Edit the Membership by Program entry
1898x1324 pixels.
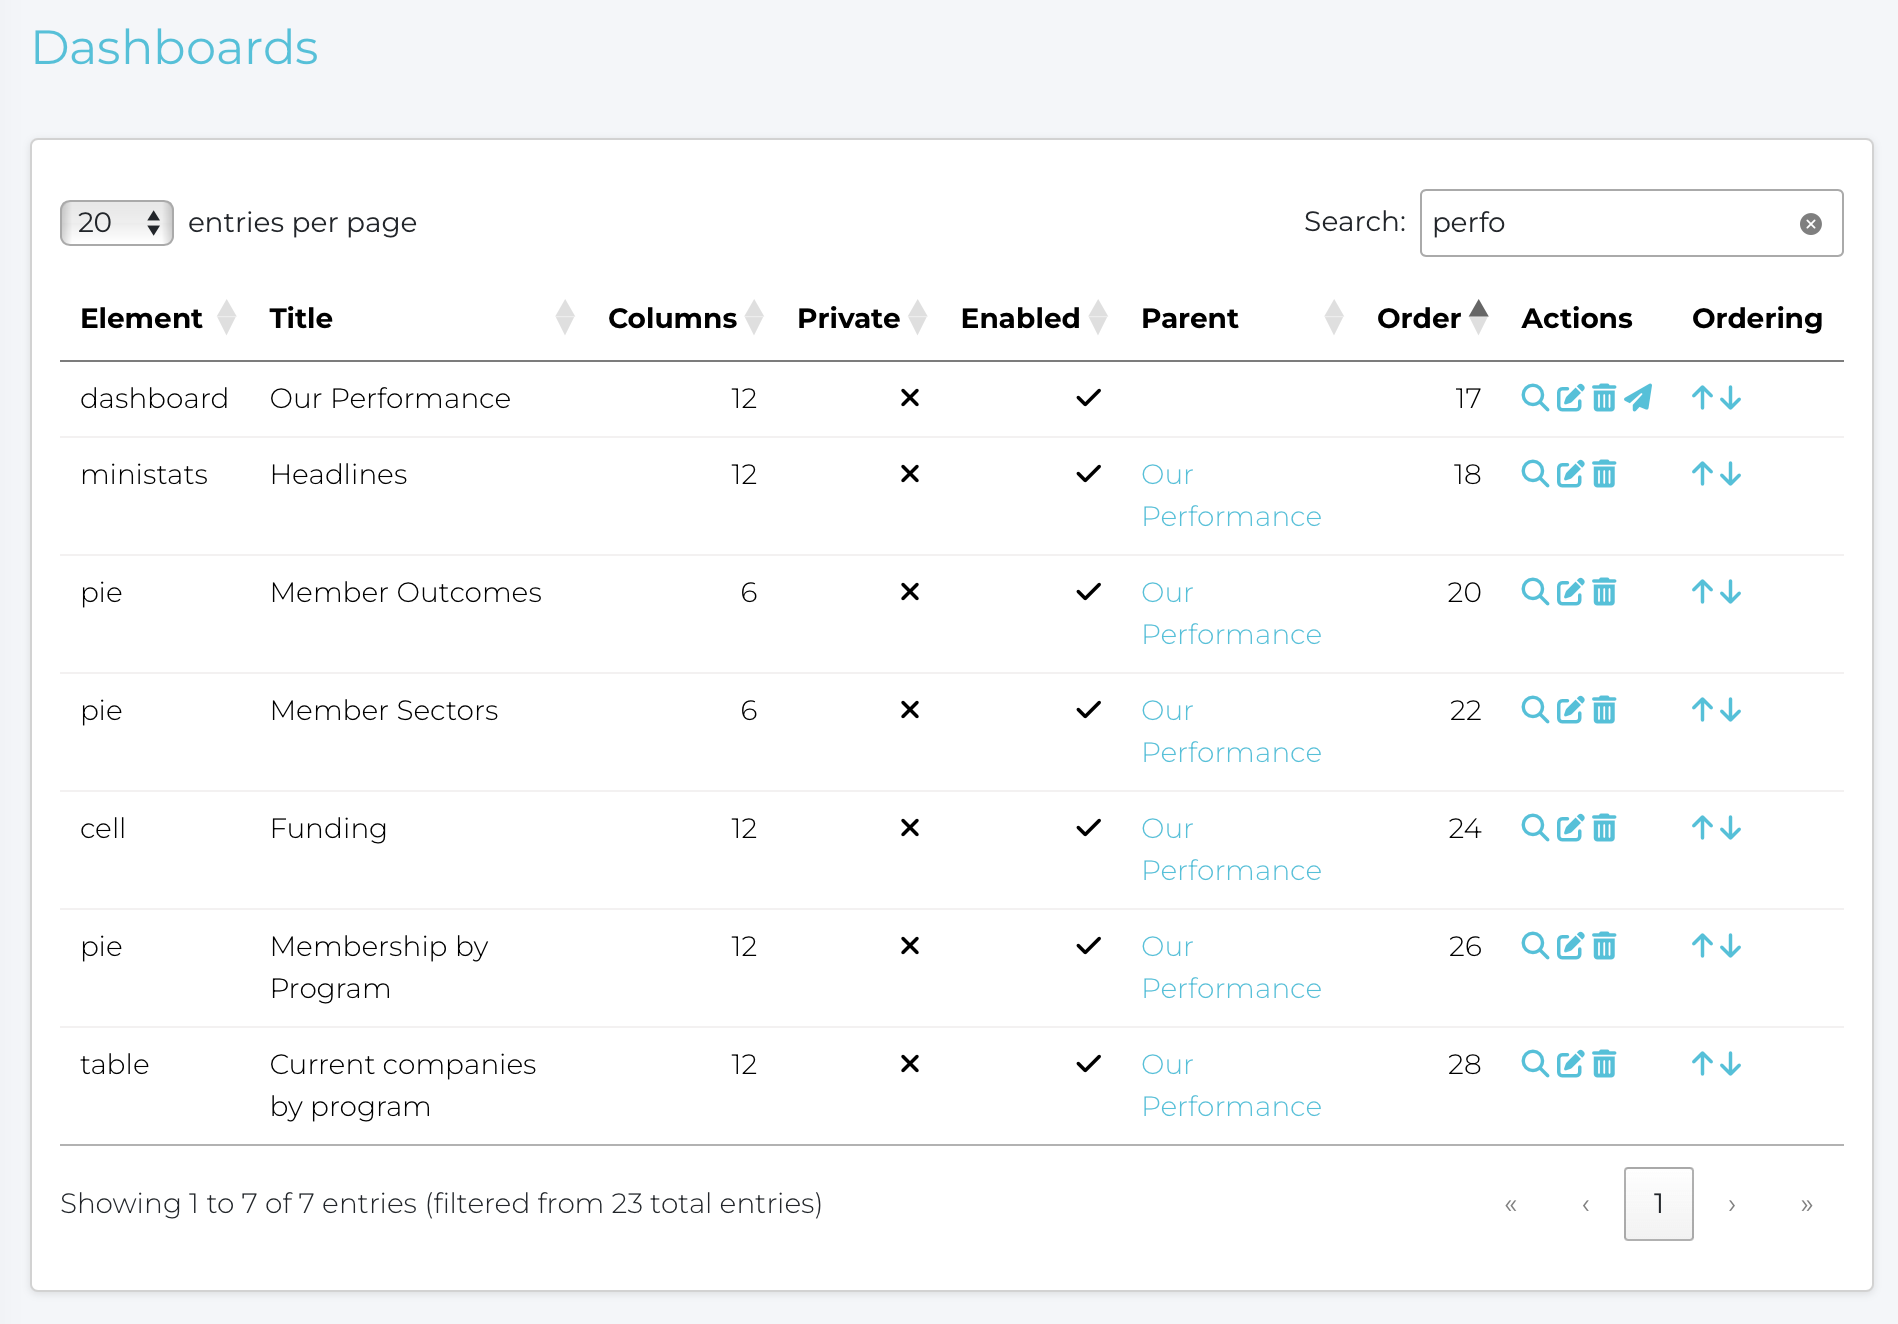1570,946
